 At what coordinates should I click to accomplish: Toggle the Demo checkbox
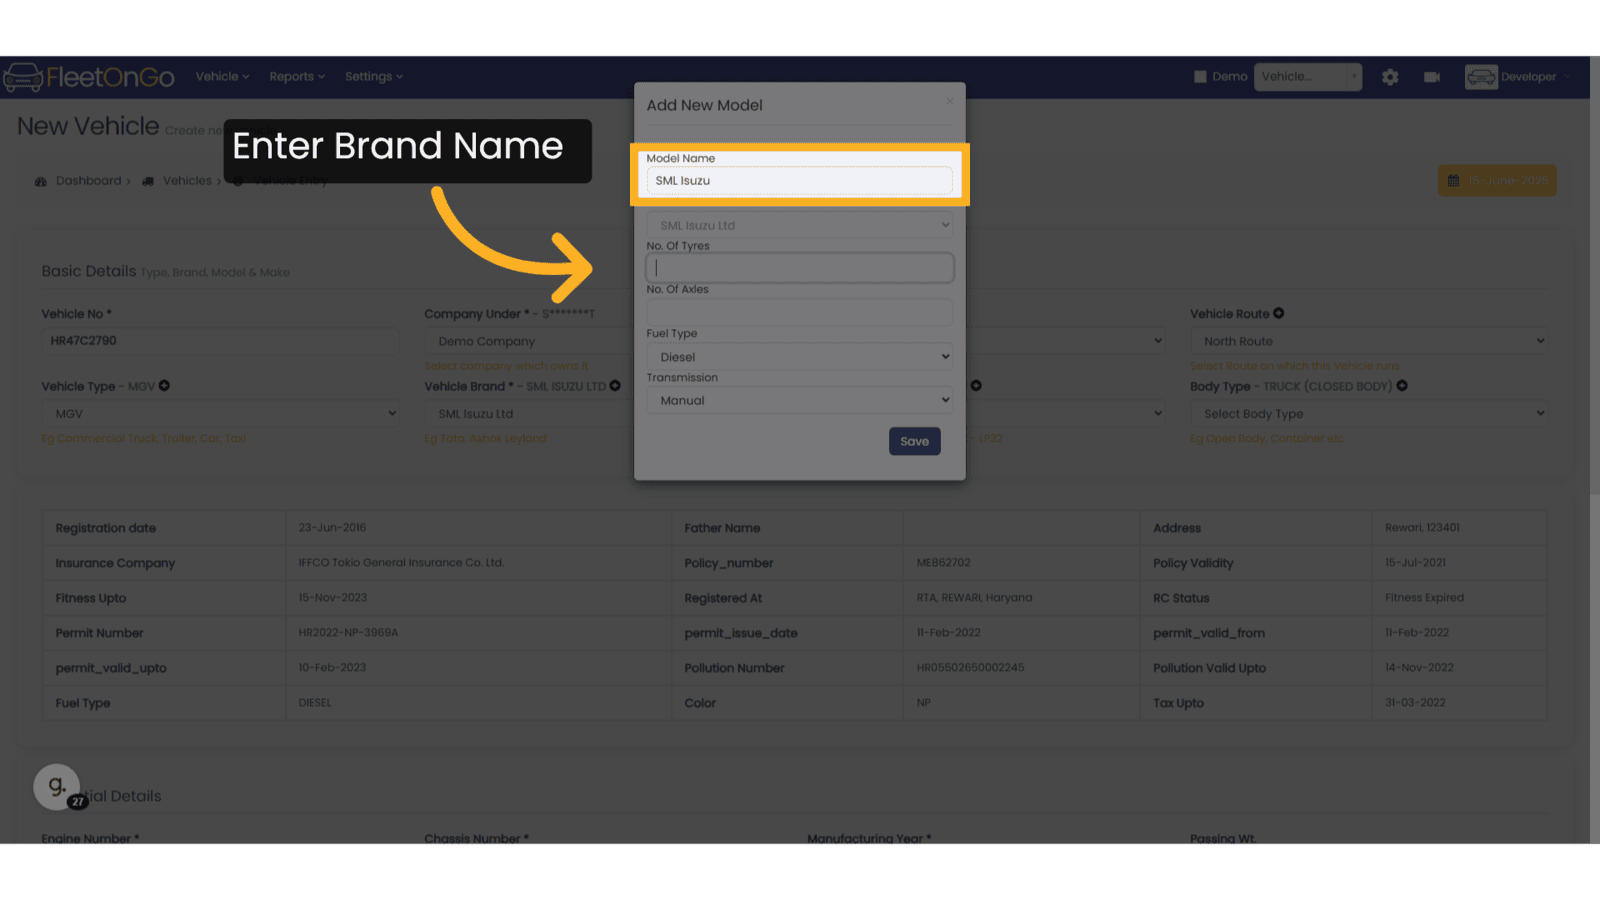point(1200,77)
